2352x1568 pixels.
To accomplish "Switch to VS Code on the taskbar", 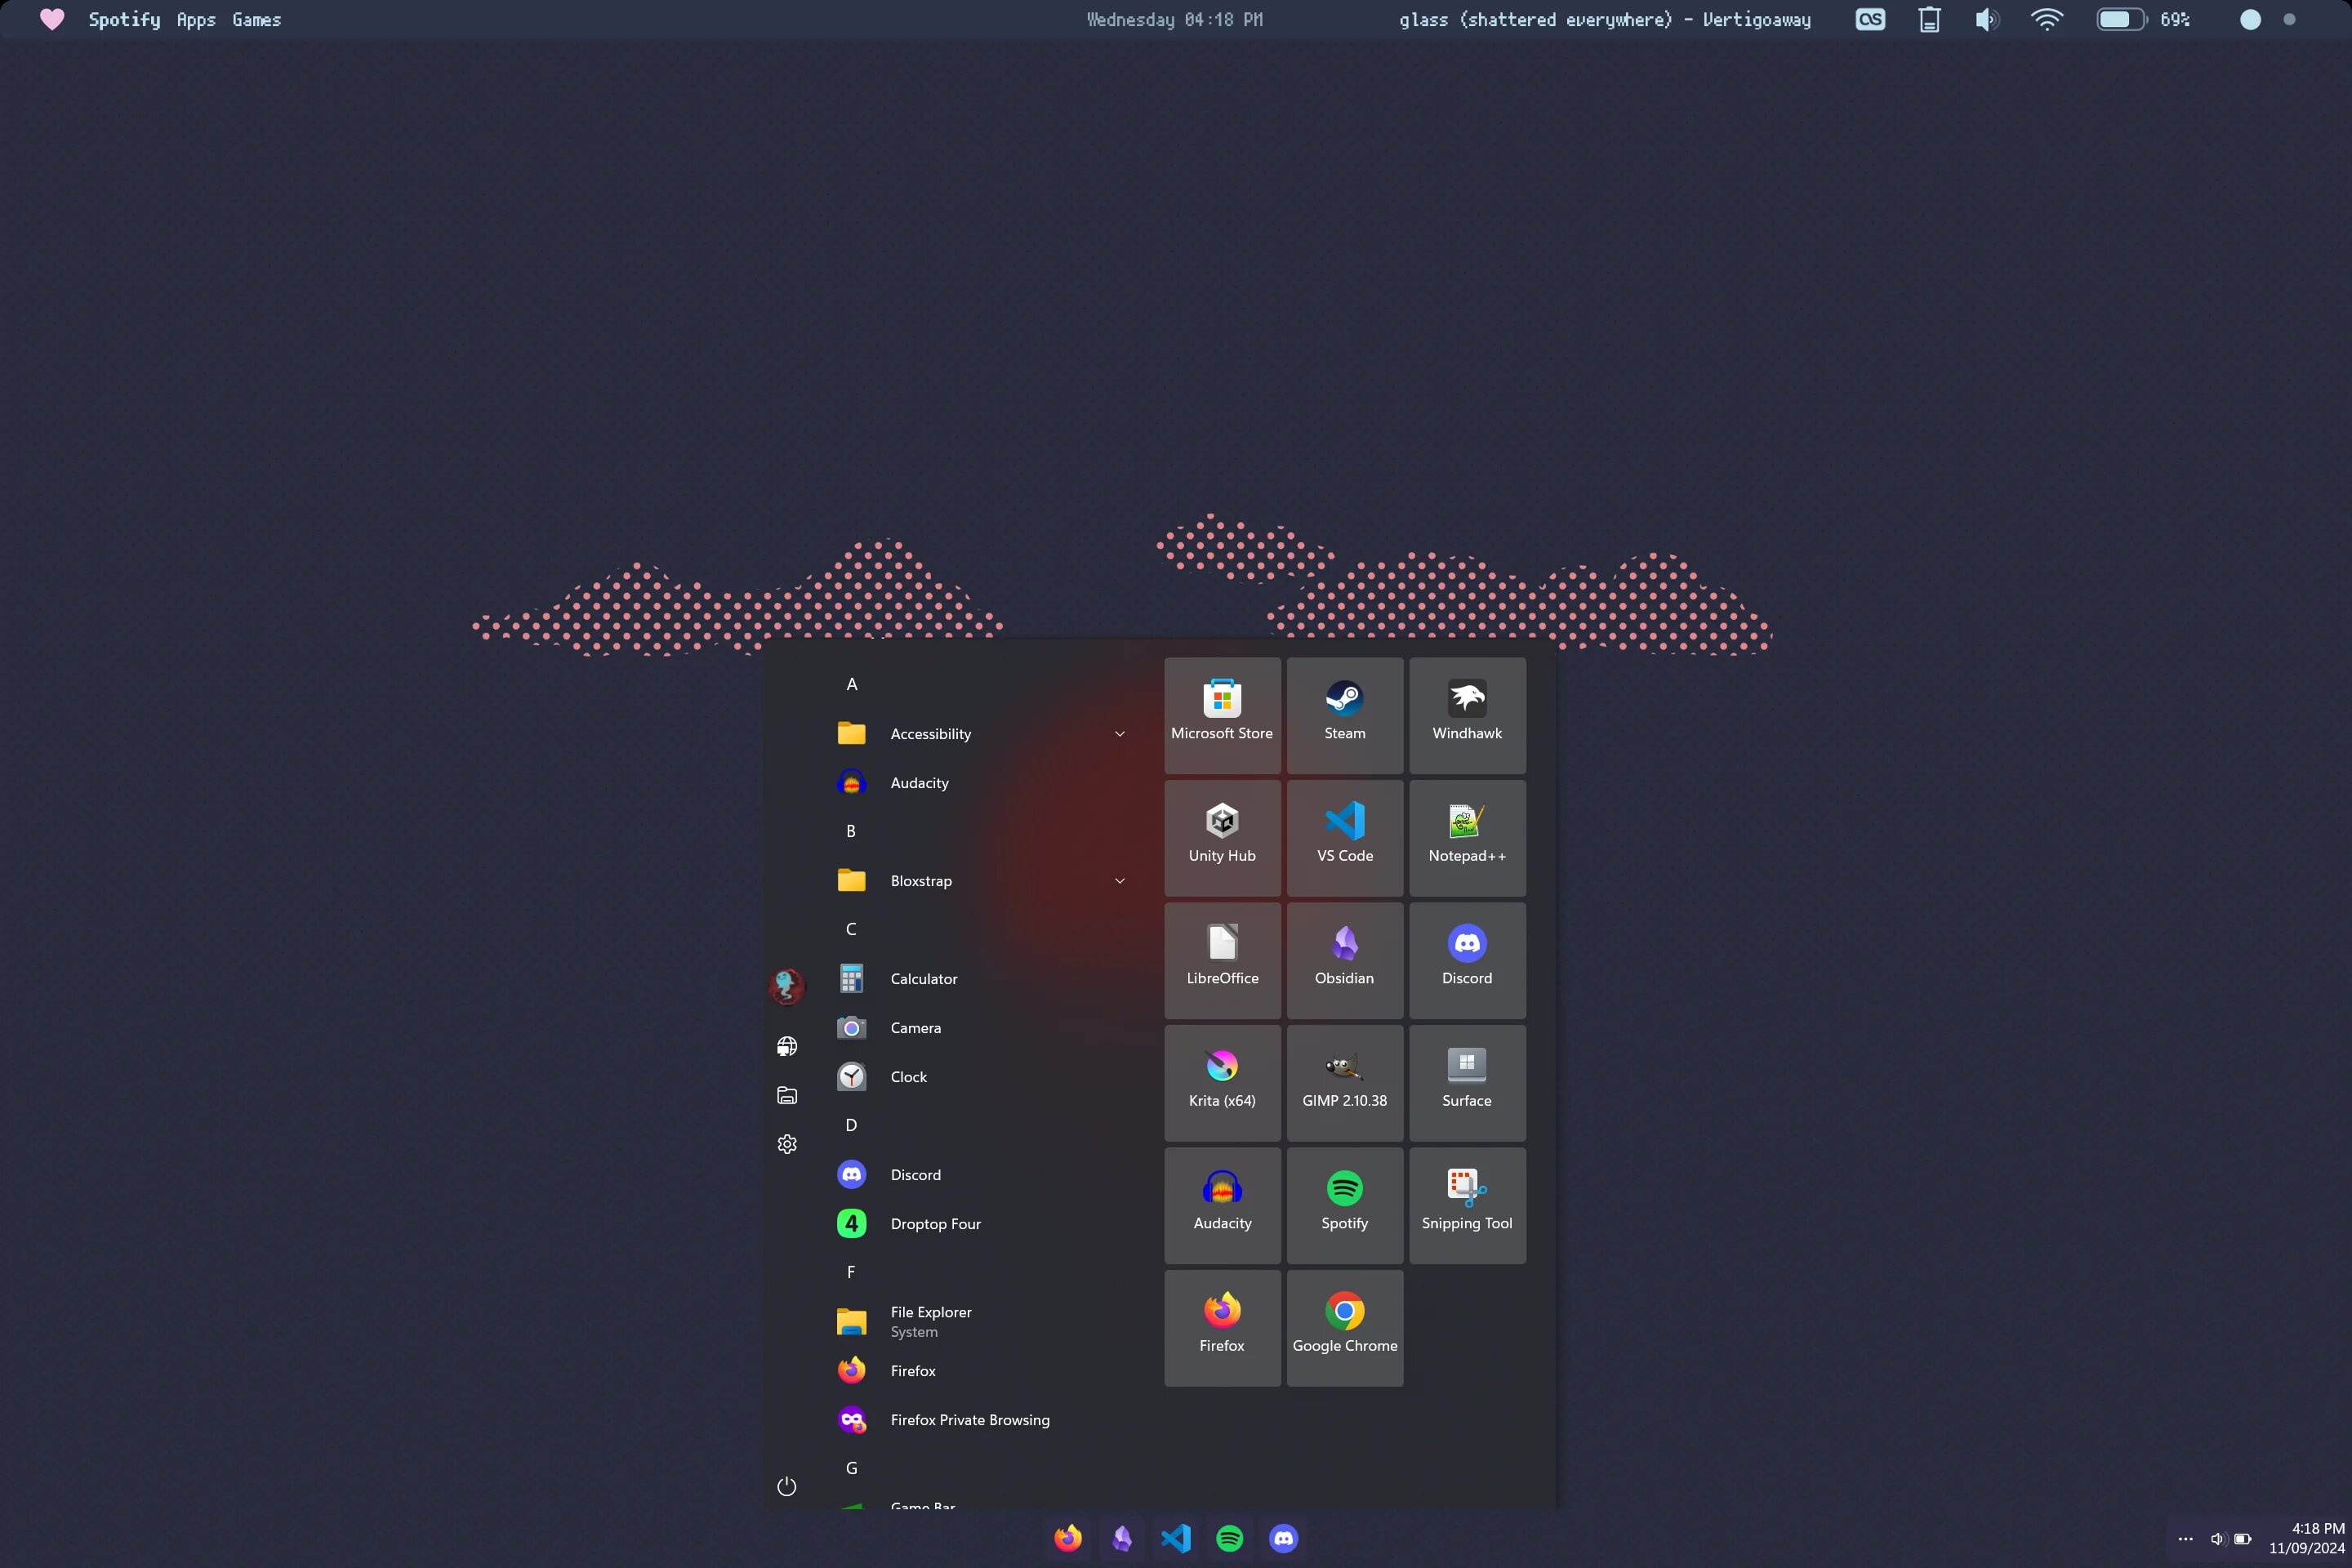I will [1176, 1538].
